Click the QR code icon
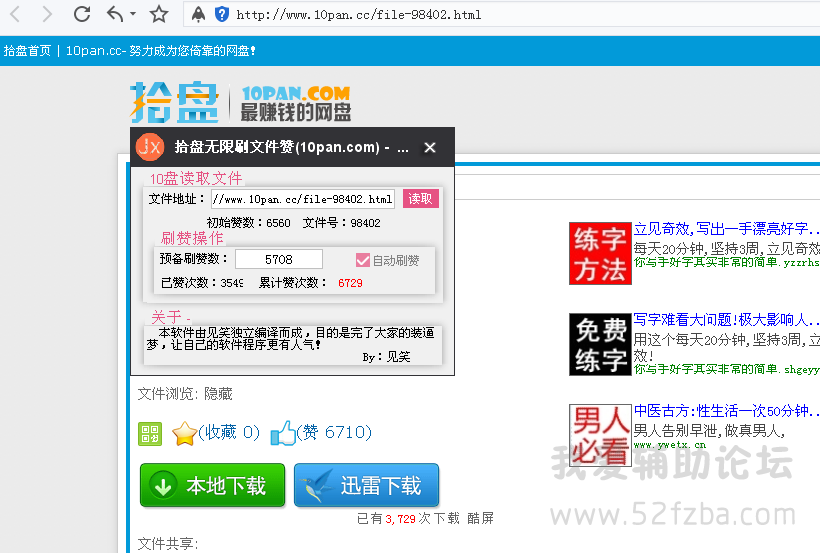This screenshot has height=553, width=820. point(150,434)
